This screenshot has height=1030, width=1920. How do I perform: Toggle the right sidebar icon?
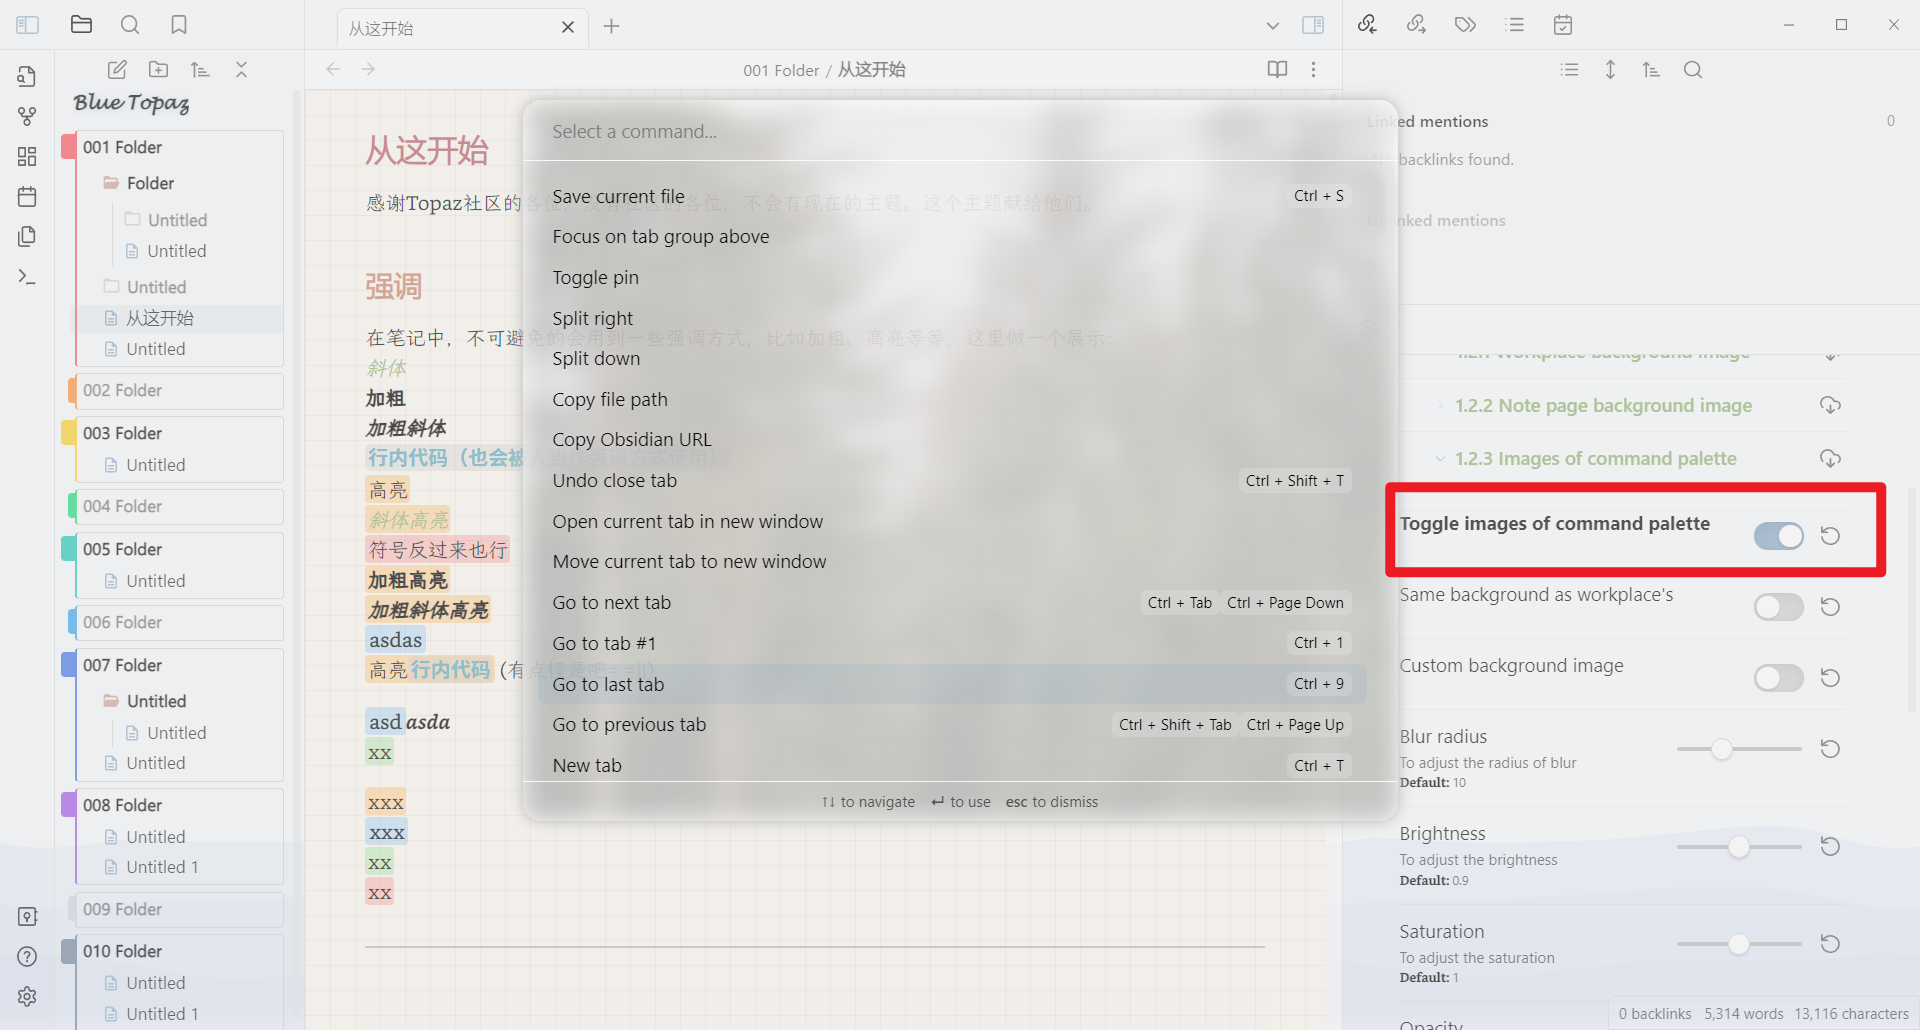tap(1313, 25)
